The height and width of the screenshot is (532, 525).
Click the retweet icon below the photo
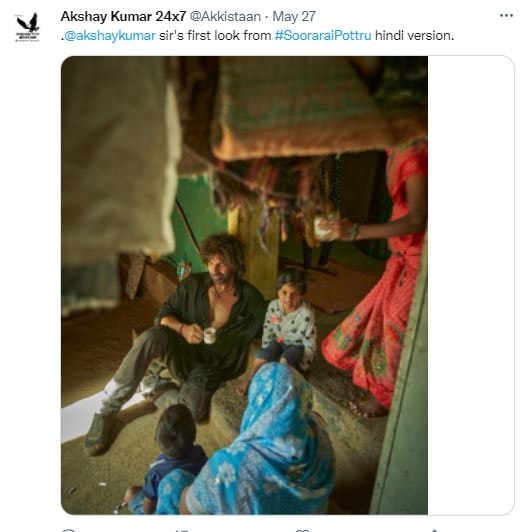tap(182, 530)
